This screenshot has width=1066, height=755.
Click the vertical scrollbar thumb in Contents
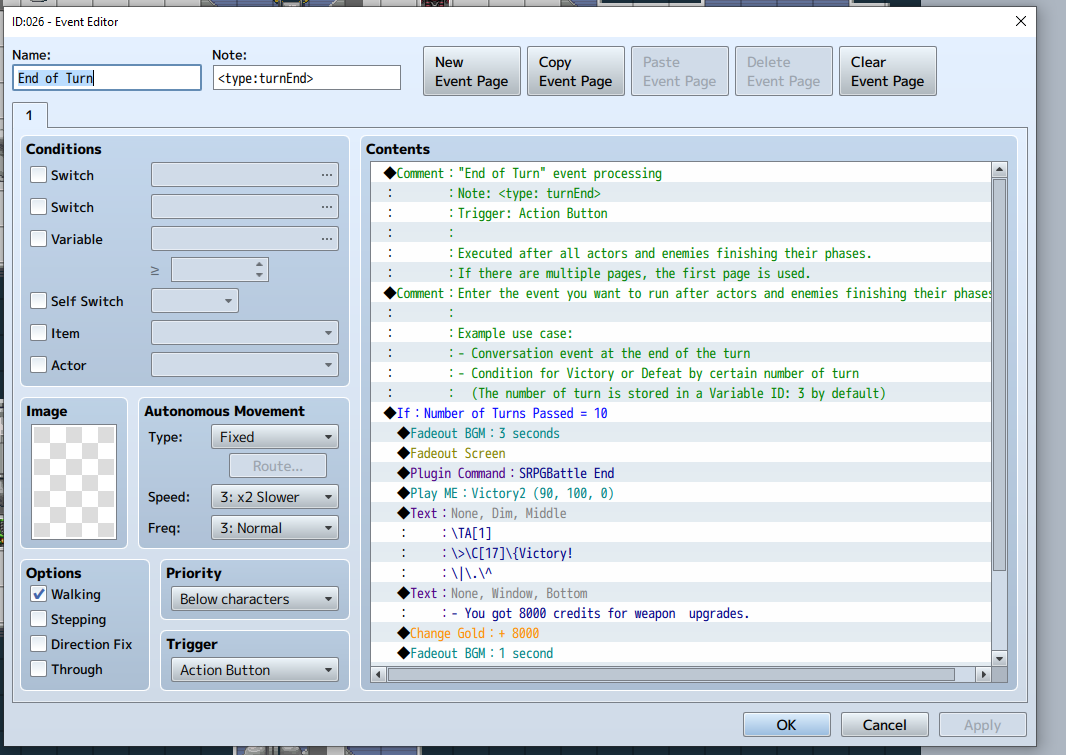click(x=999, y=374)
